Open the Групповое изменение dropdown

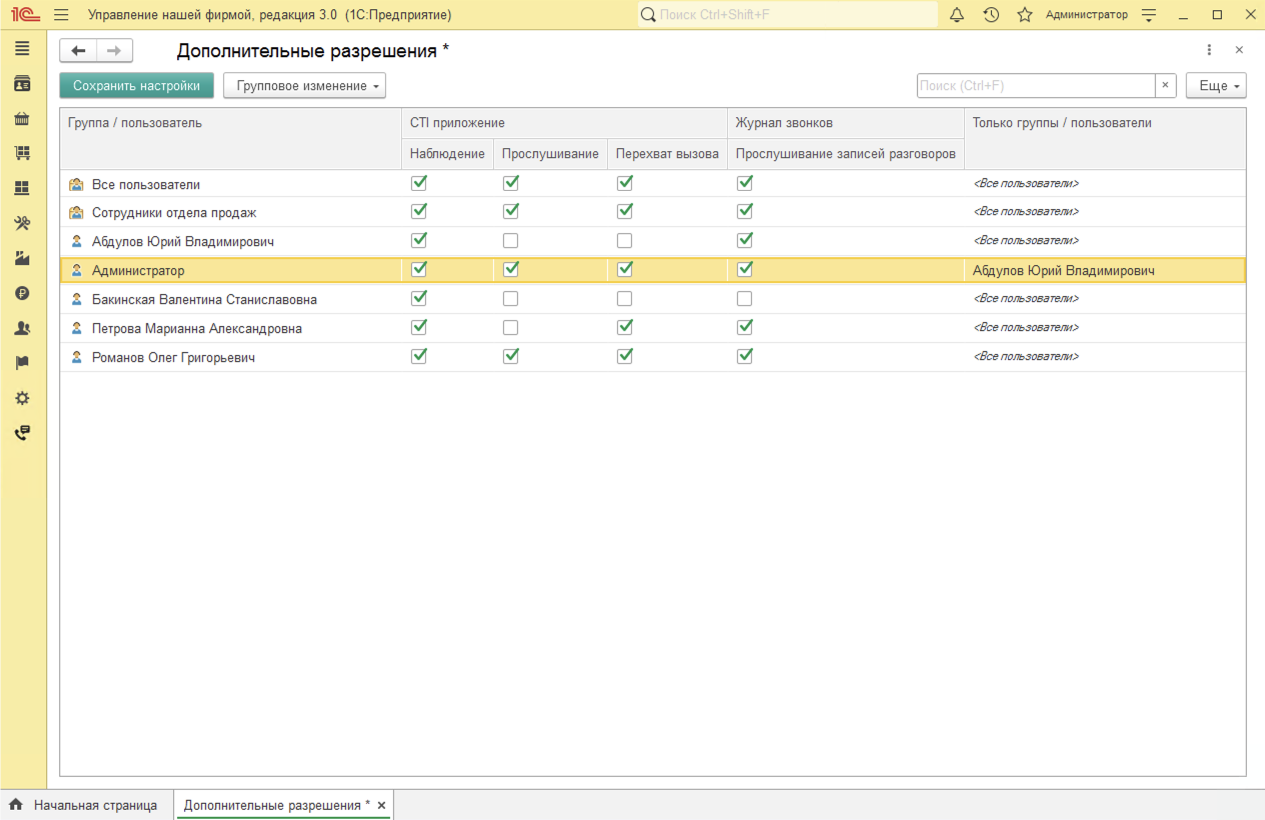point(304,86)
